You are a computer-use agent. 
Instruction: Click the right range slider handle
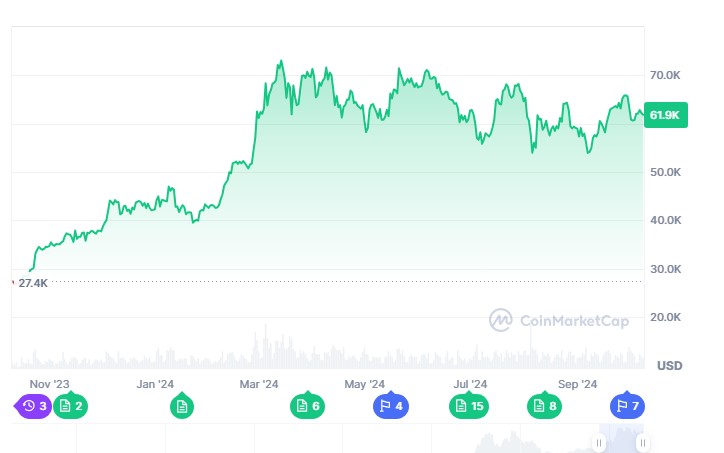pyautogui.click(x=642, y=443)
